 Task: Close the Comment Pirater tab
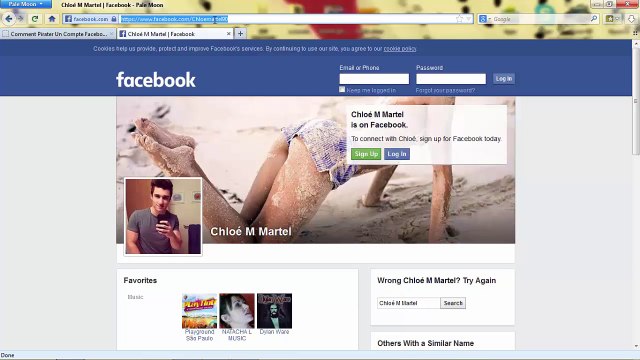point(111,34)
